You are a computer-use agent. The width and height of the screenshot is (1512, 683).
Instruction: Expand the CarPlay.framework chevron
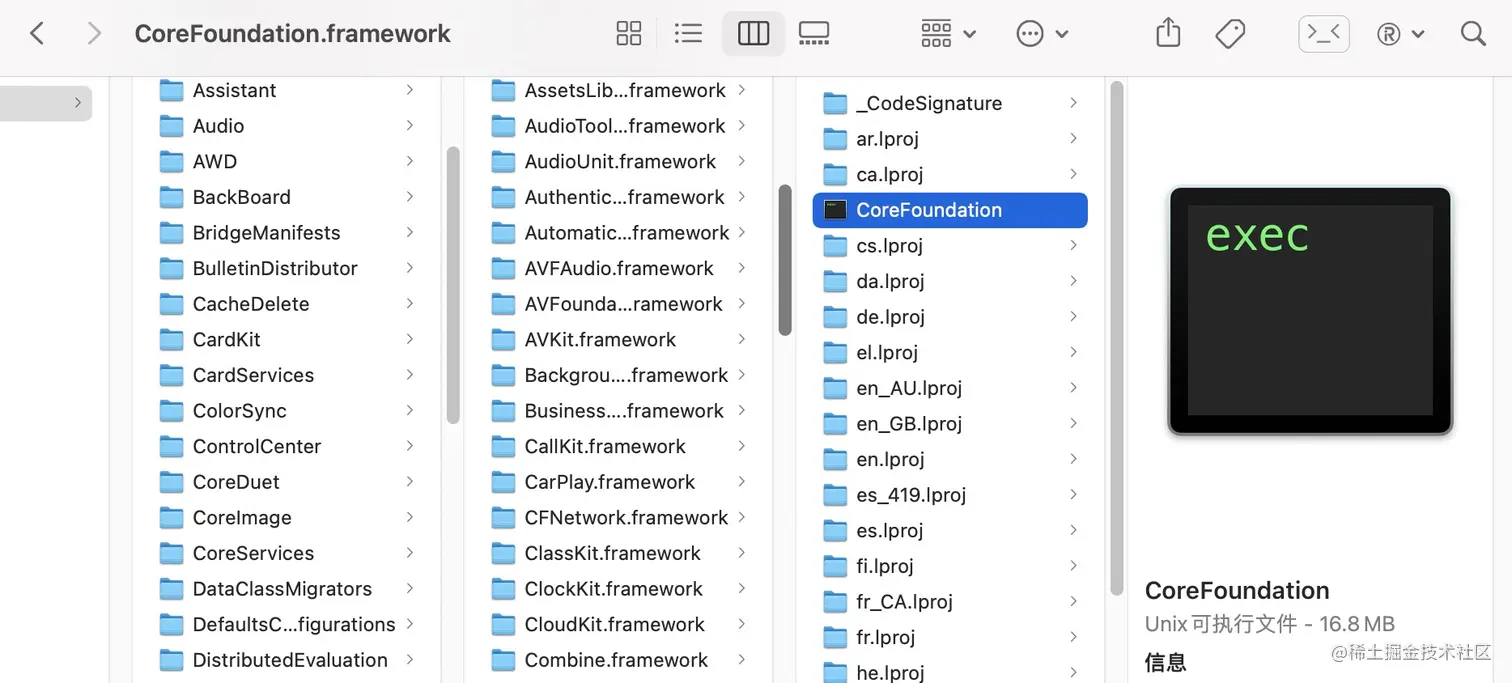[741, 482]
